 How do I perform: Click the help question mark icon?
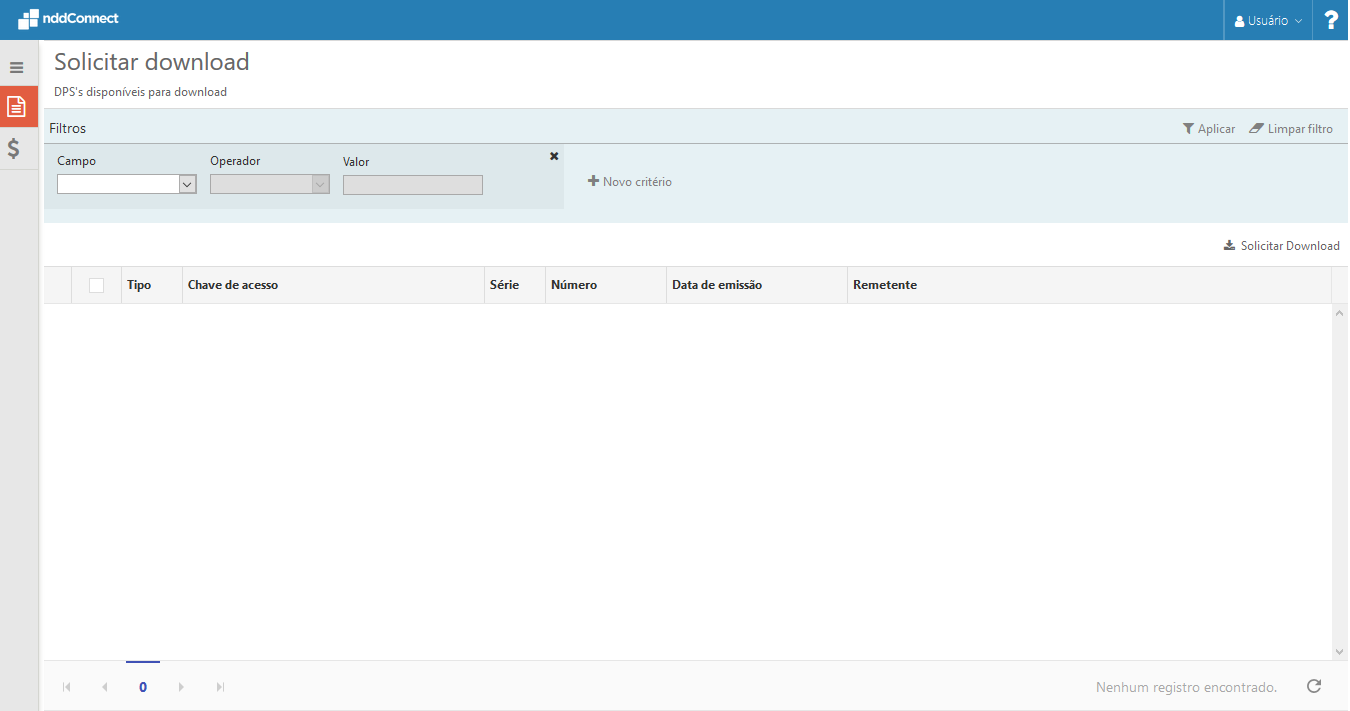pos(1330,20)
